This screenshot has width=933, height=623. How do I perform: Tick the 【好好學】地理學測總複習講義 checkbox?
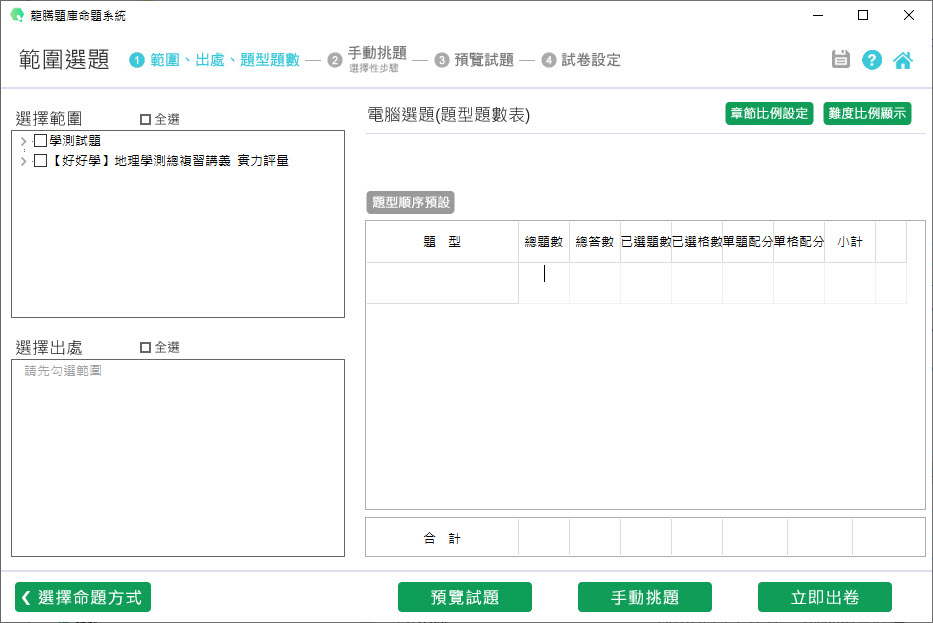[x=41, y=160]
